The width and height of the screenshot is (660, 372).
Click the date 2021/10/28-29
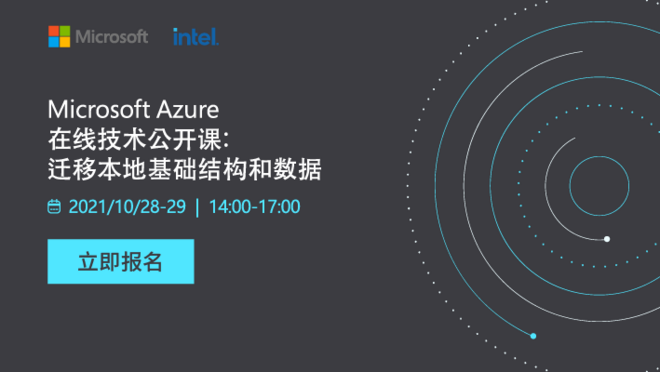pos(127,207)
